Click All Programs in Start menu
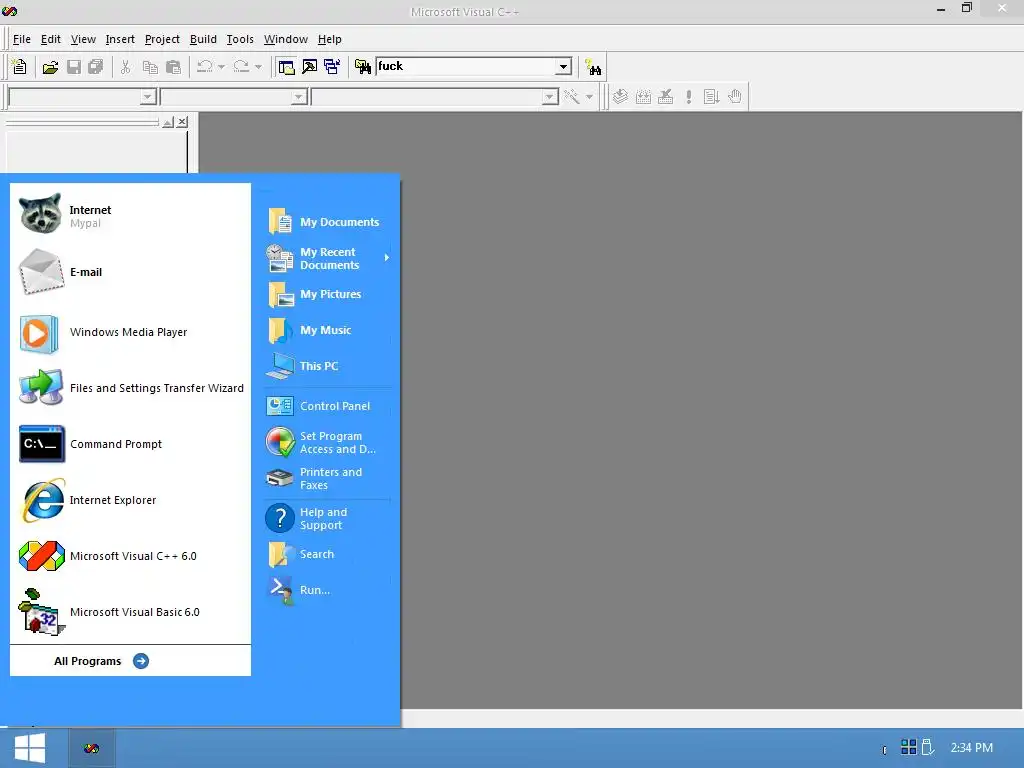Viewport: 1024px width, 768px height. [x=101, y=661]
